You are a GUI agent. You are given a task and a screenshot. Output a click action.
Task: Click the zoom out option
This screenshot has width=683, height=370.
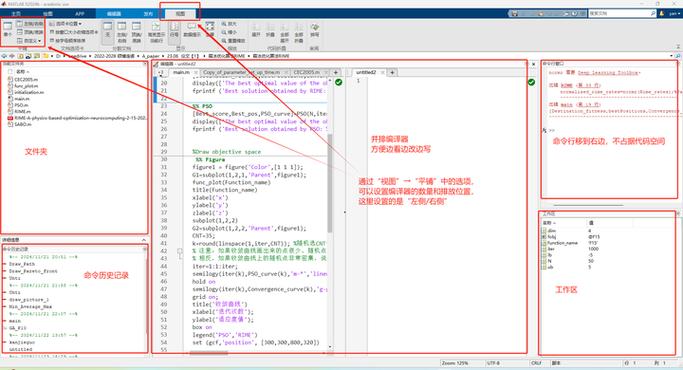tap(229, 32)
